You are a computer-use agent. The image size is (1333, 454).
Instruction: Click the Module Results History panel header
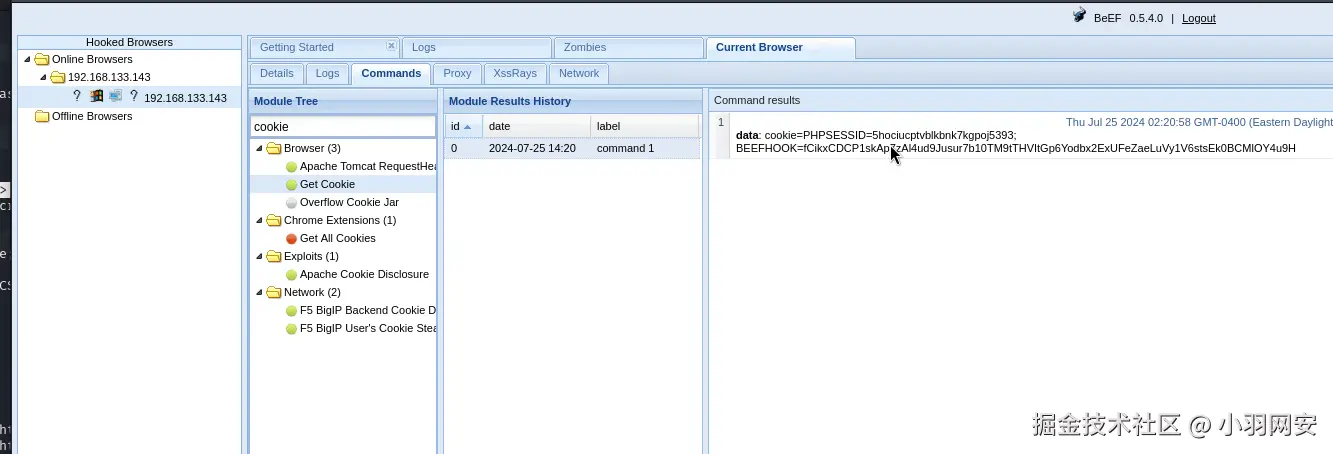[572, 101]
